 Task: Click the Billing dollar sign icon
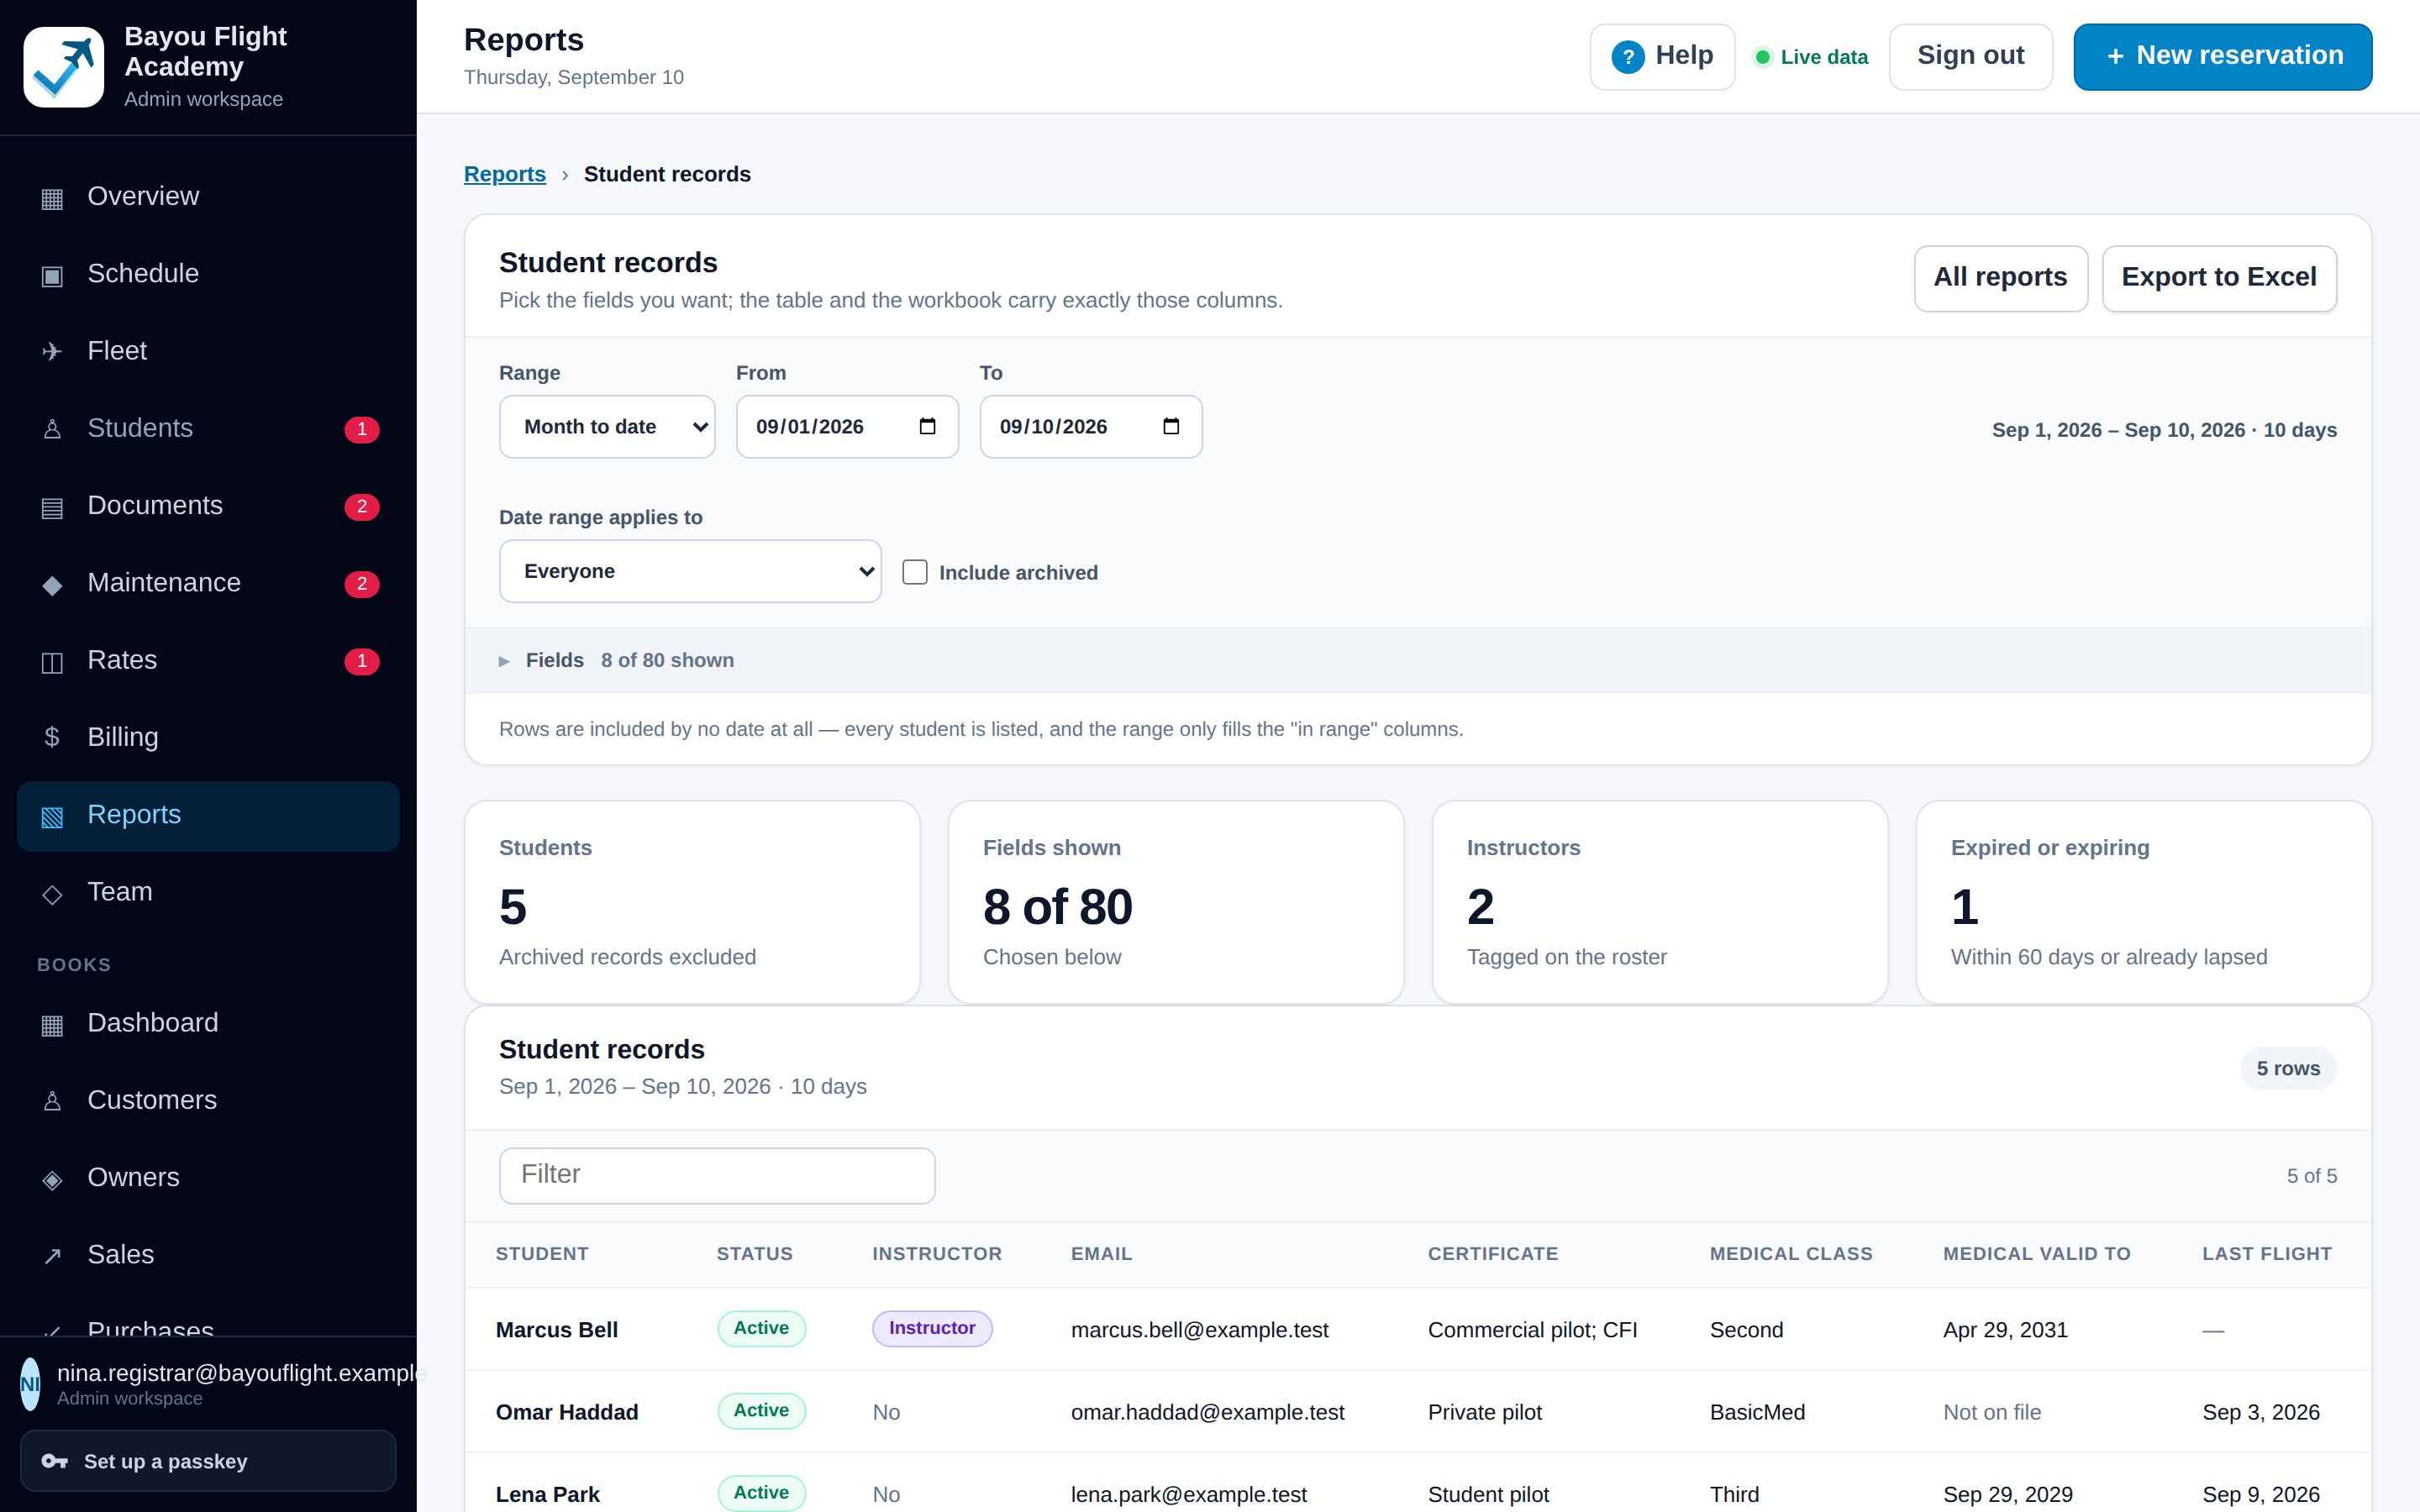click(x=52, y=738)
